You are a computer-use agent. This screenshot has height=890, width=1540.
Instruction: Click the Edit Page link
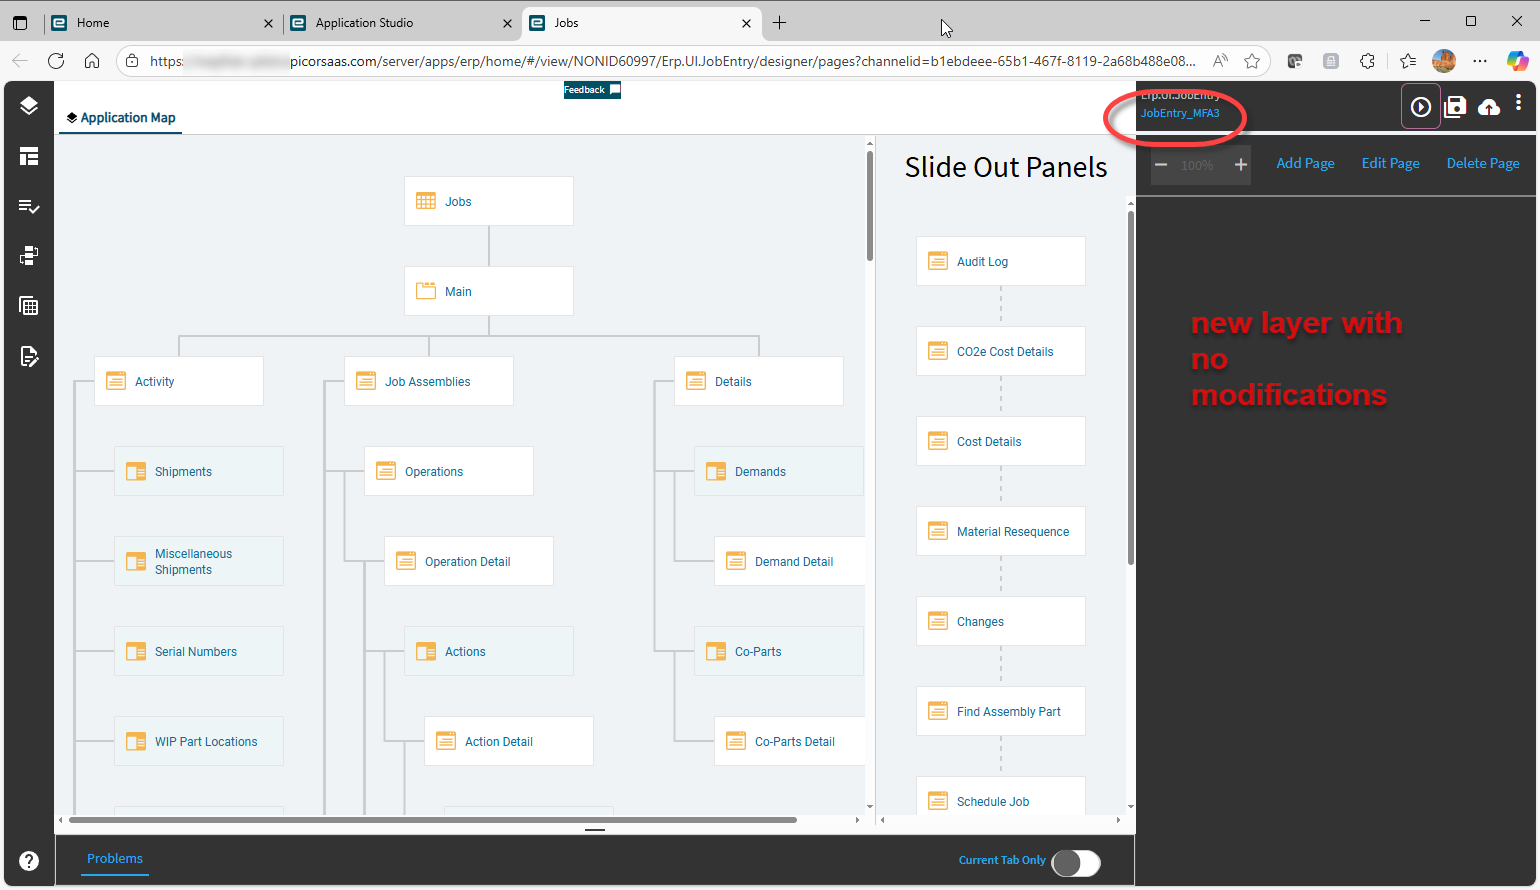[x=1390, y=164]
